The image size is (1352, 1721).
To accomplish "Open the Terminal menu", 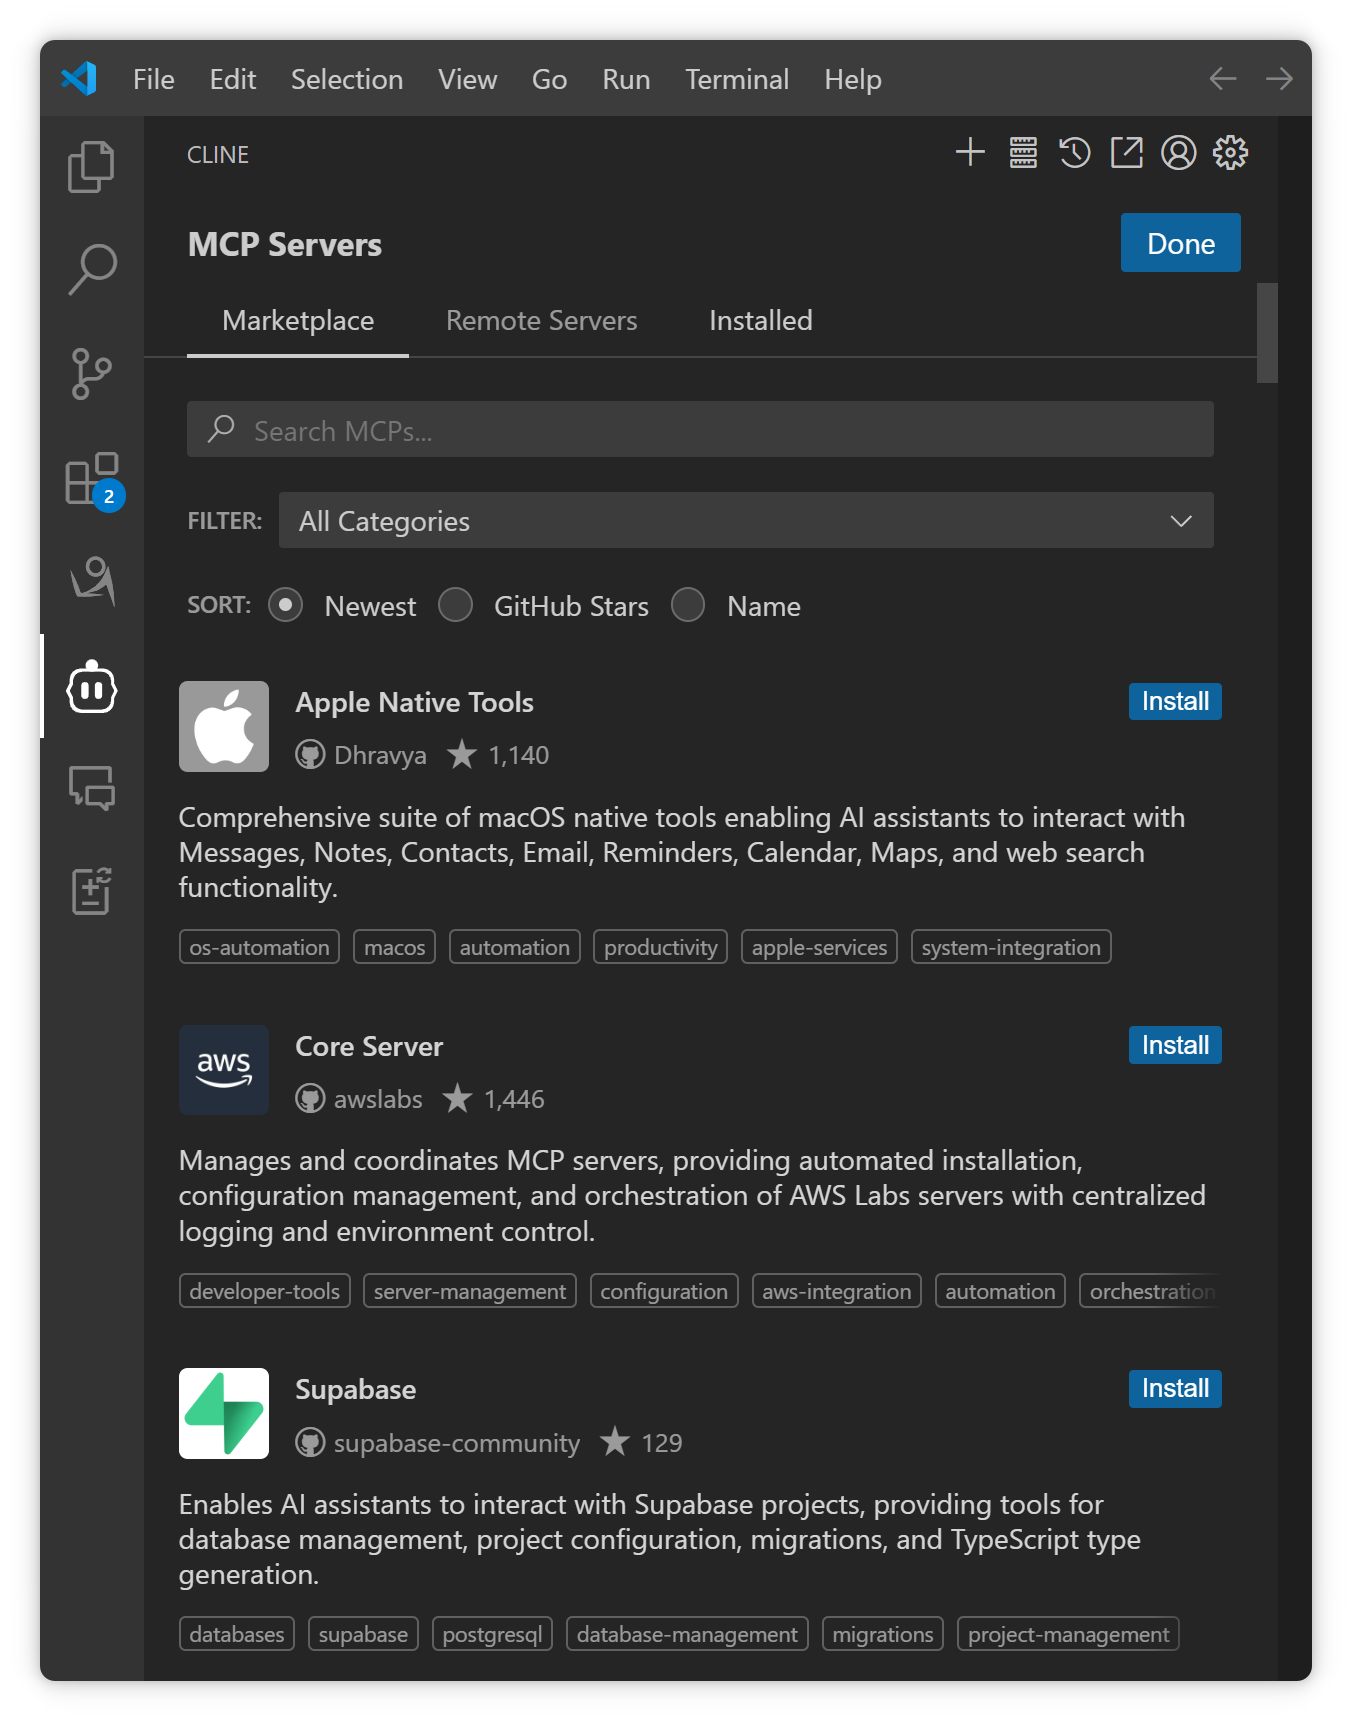I will (x=737, y=79).
